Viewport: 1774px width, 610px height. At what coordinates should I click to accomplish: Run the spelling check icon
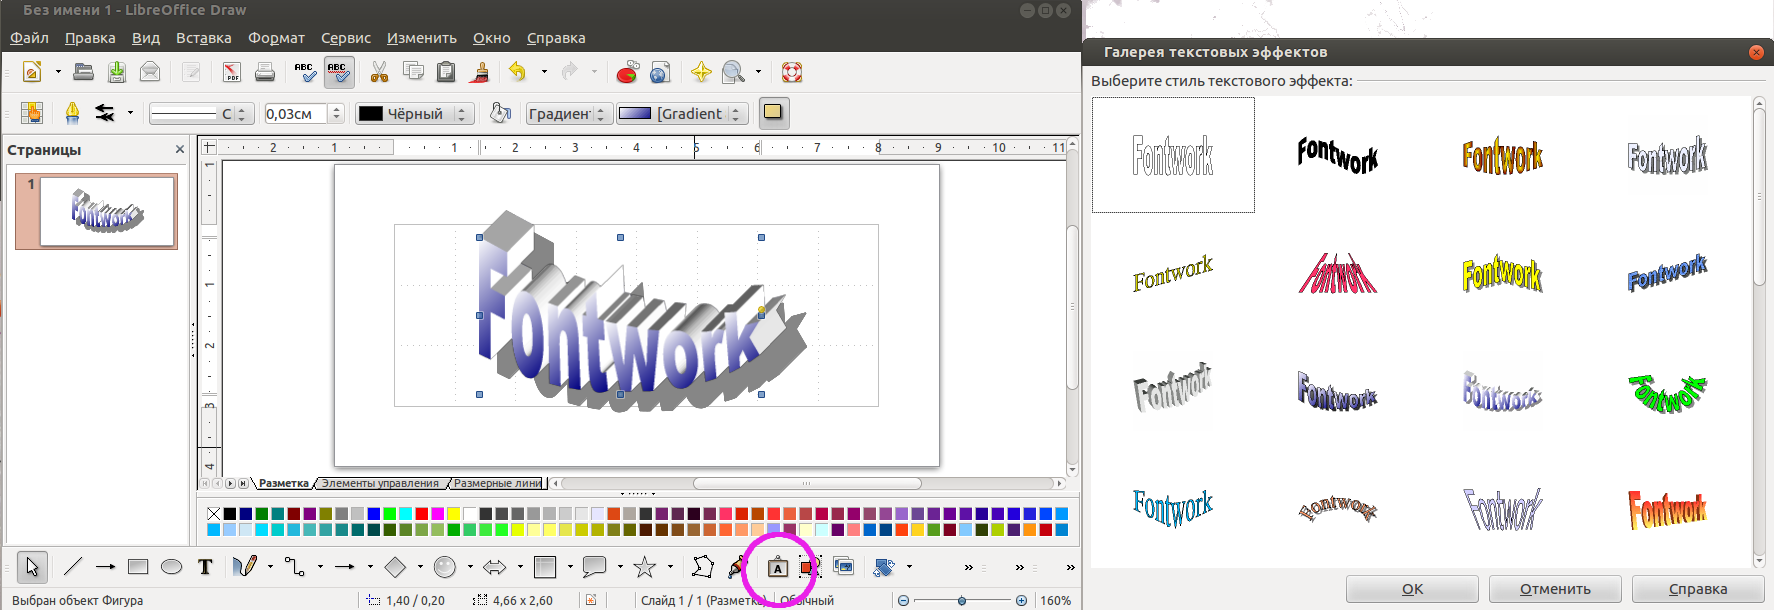tap(305, 72)
